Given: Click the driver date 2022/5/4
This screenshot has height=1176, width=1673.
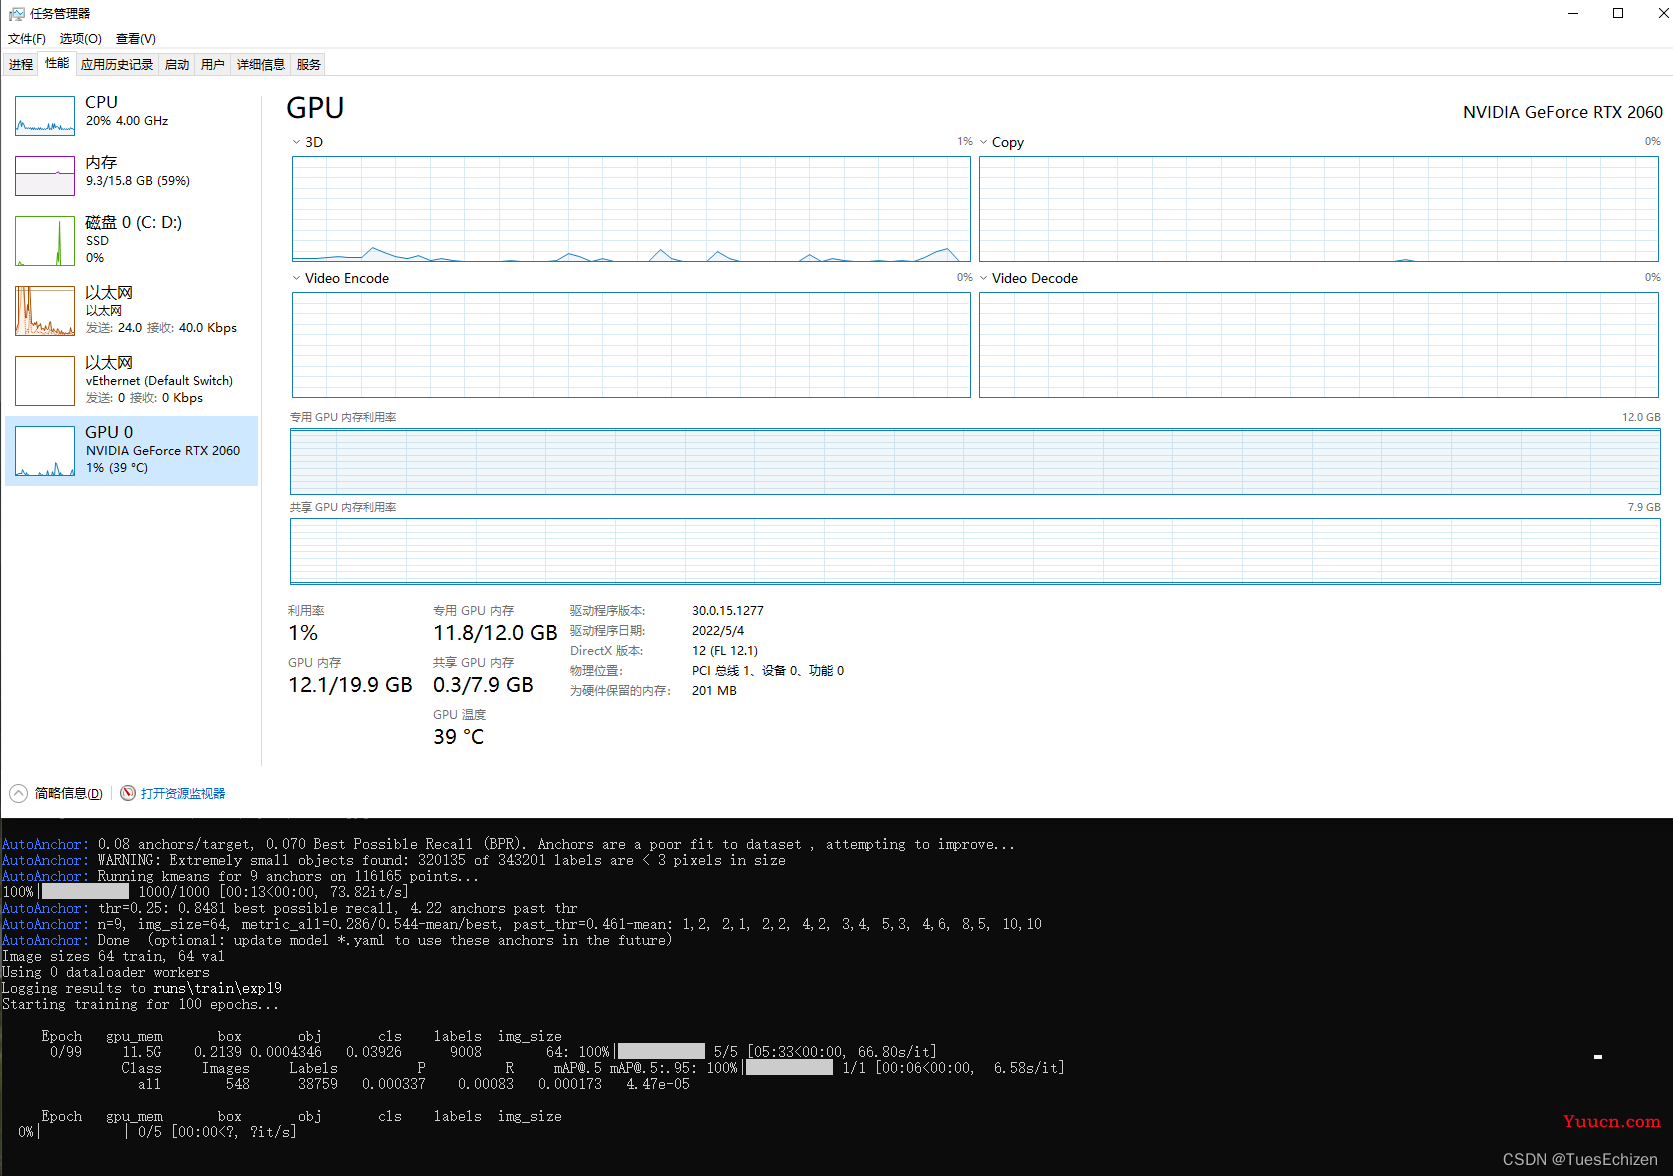Looking at the screenshot, I should click(x=718, y=630).
